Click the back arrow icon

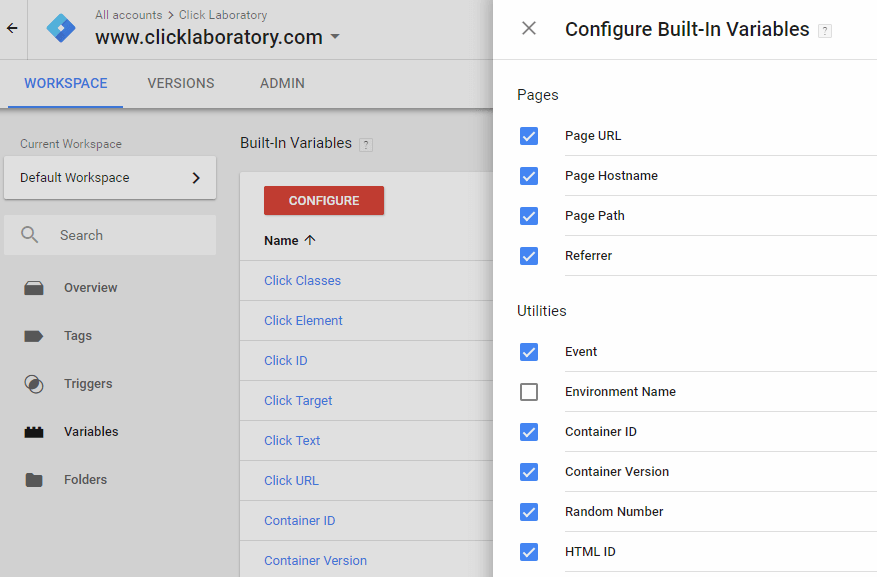tap(12, 28)
